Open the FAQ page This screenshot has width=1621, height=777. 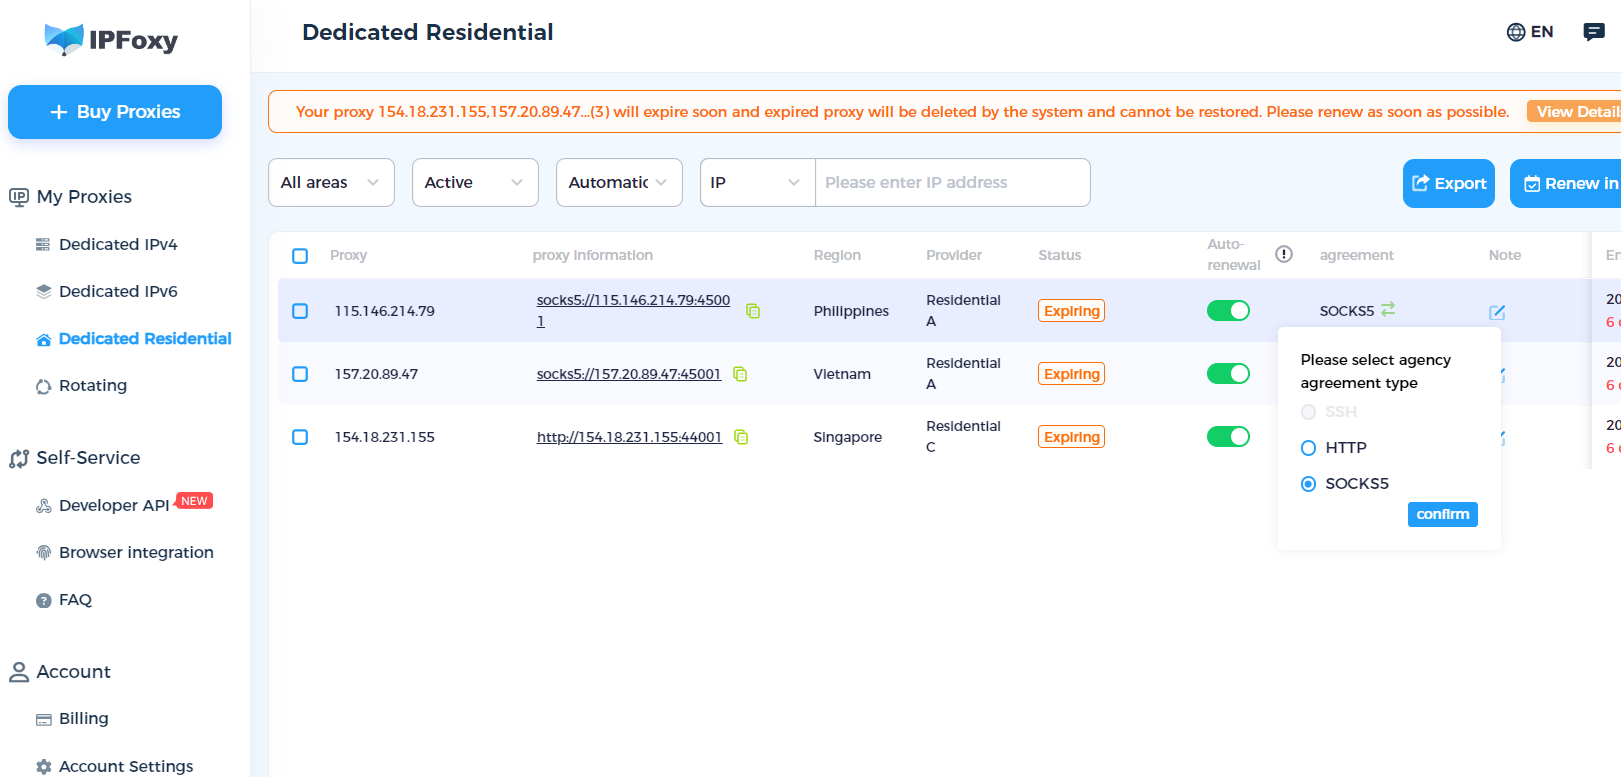(x=75, y=600)
